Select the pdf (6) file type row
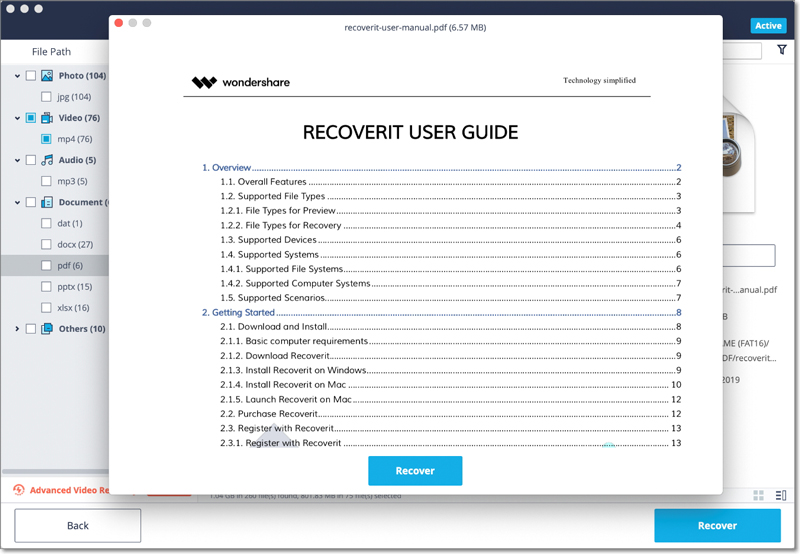The image size is (800, 554). pyautogui.click(x=70, y=266)
